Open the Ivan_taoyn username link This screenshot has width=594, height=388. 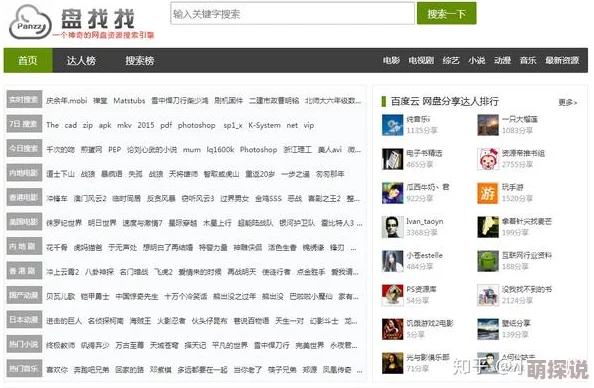coord(424,221)
